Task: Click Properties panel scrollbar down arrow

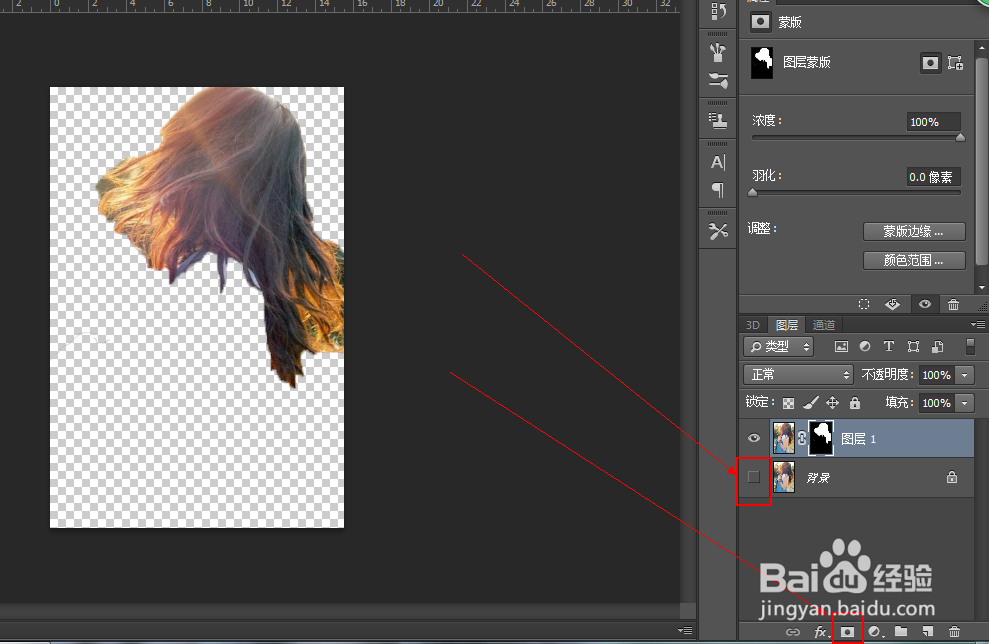Action: (982, 288)
